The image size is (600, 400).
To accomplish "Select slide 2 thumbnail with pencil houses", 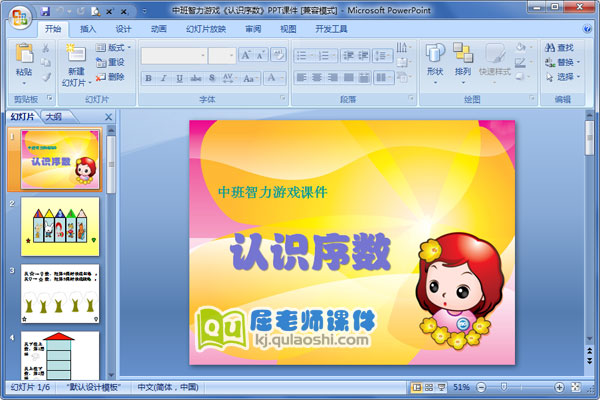I will click(x=60, y=227).
